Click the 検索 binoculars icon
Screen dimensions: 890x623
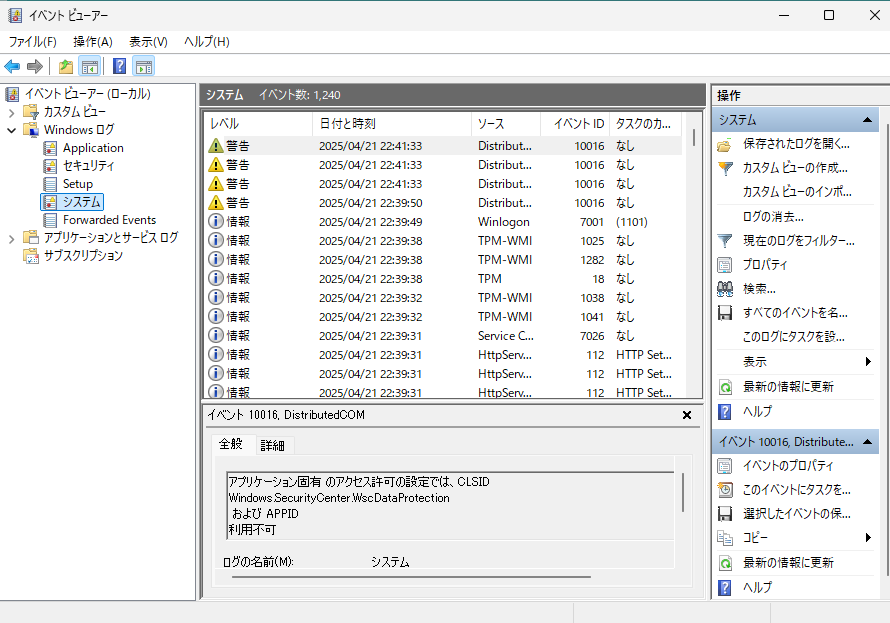[x=725, y=289]
